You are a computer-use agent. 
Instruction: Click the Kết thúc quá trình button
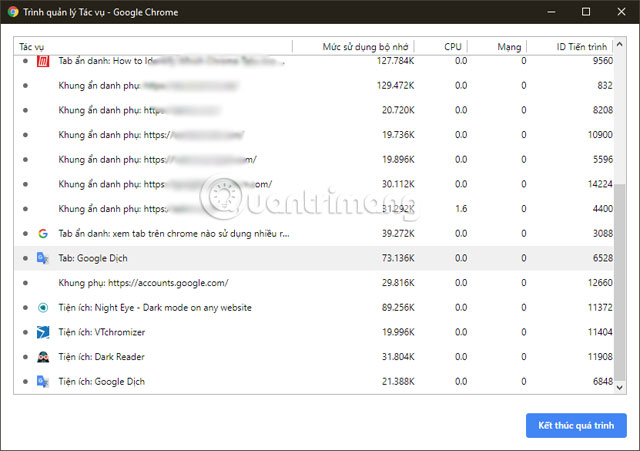pos(576,425)
